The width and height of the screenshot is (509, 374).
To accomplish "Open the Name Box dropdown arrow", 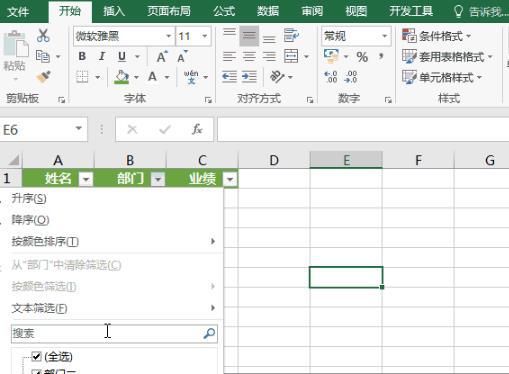I will point(79,129).
